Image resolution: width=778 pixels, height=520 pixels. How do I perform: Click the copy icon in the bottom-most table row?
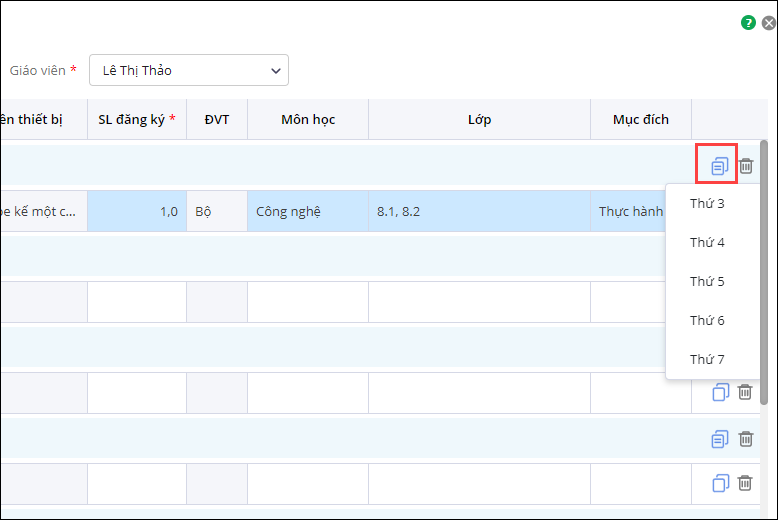coord(720,483)
